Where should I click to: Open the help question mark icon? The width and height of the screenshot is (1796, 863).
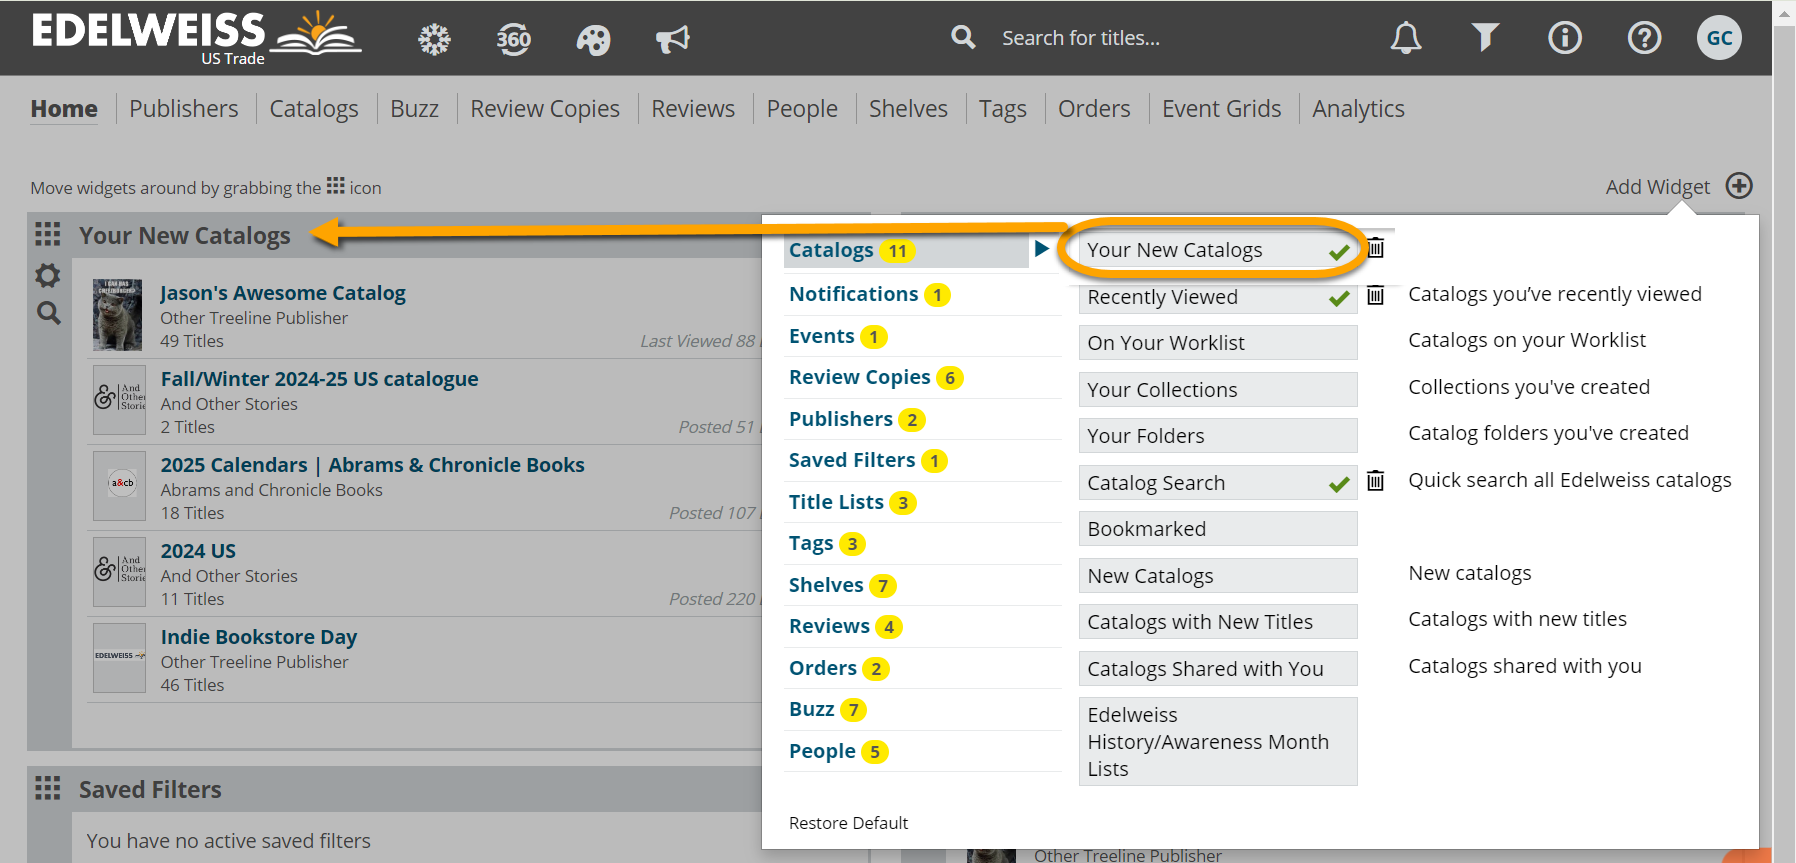coord(1644,38)
